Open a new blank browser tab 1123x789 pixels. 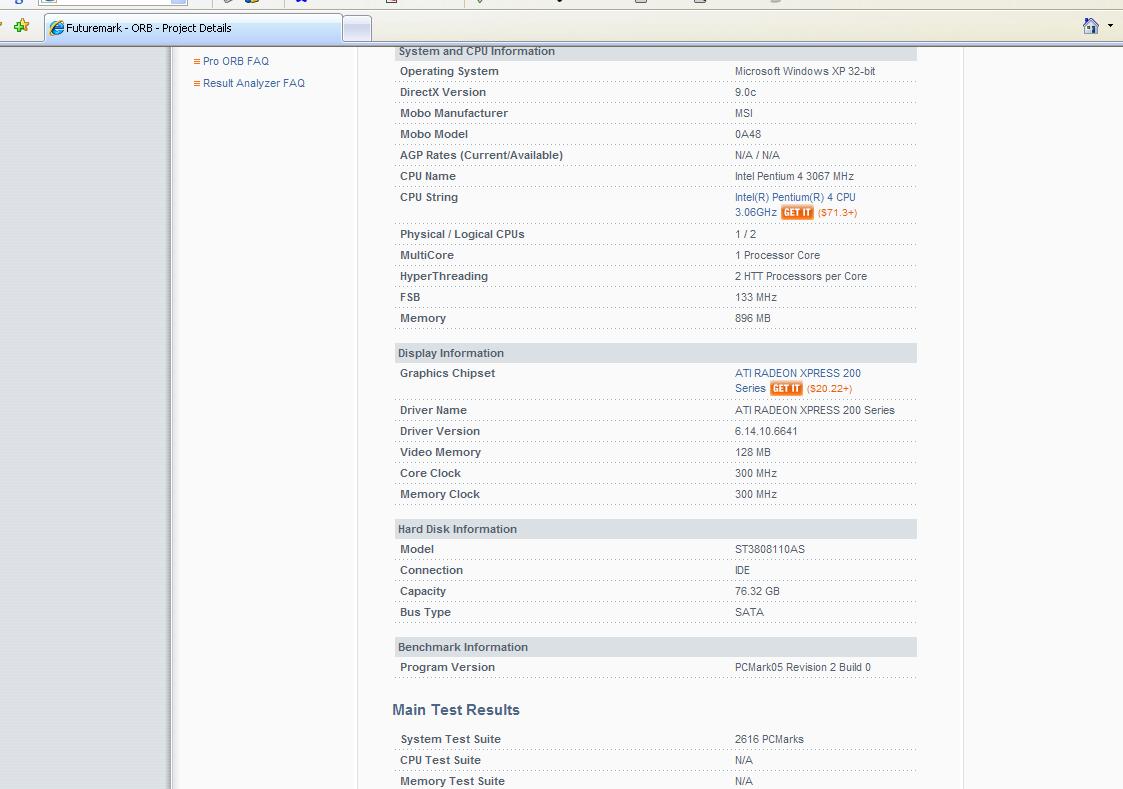coord(357,29)
